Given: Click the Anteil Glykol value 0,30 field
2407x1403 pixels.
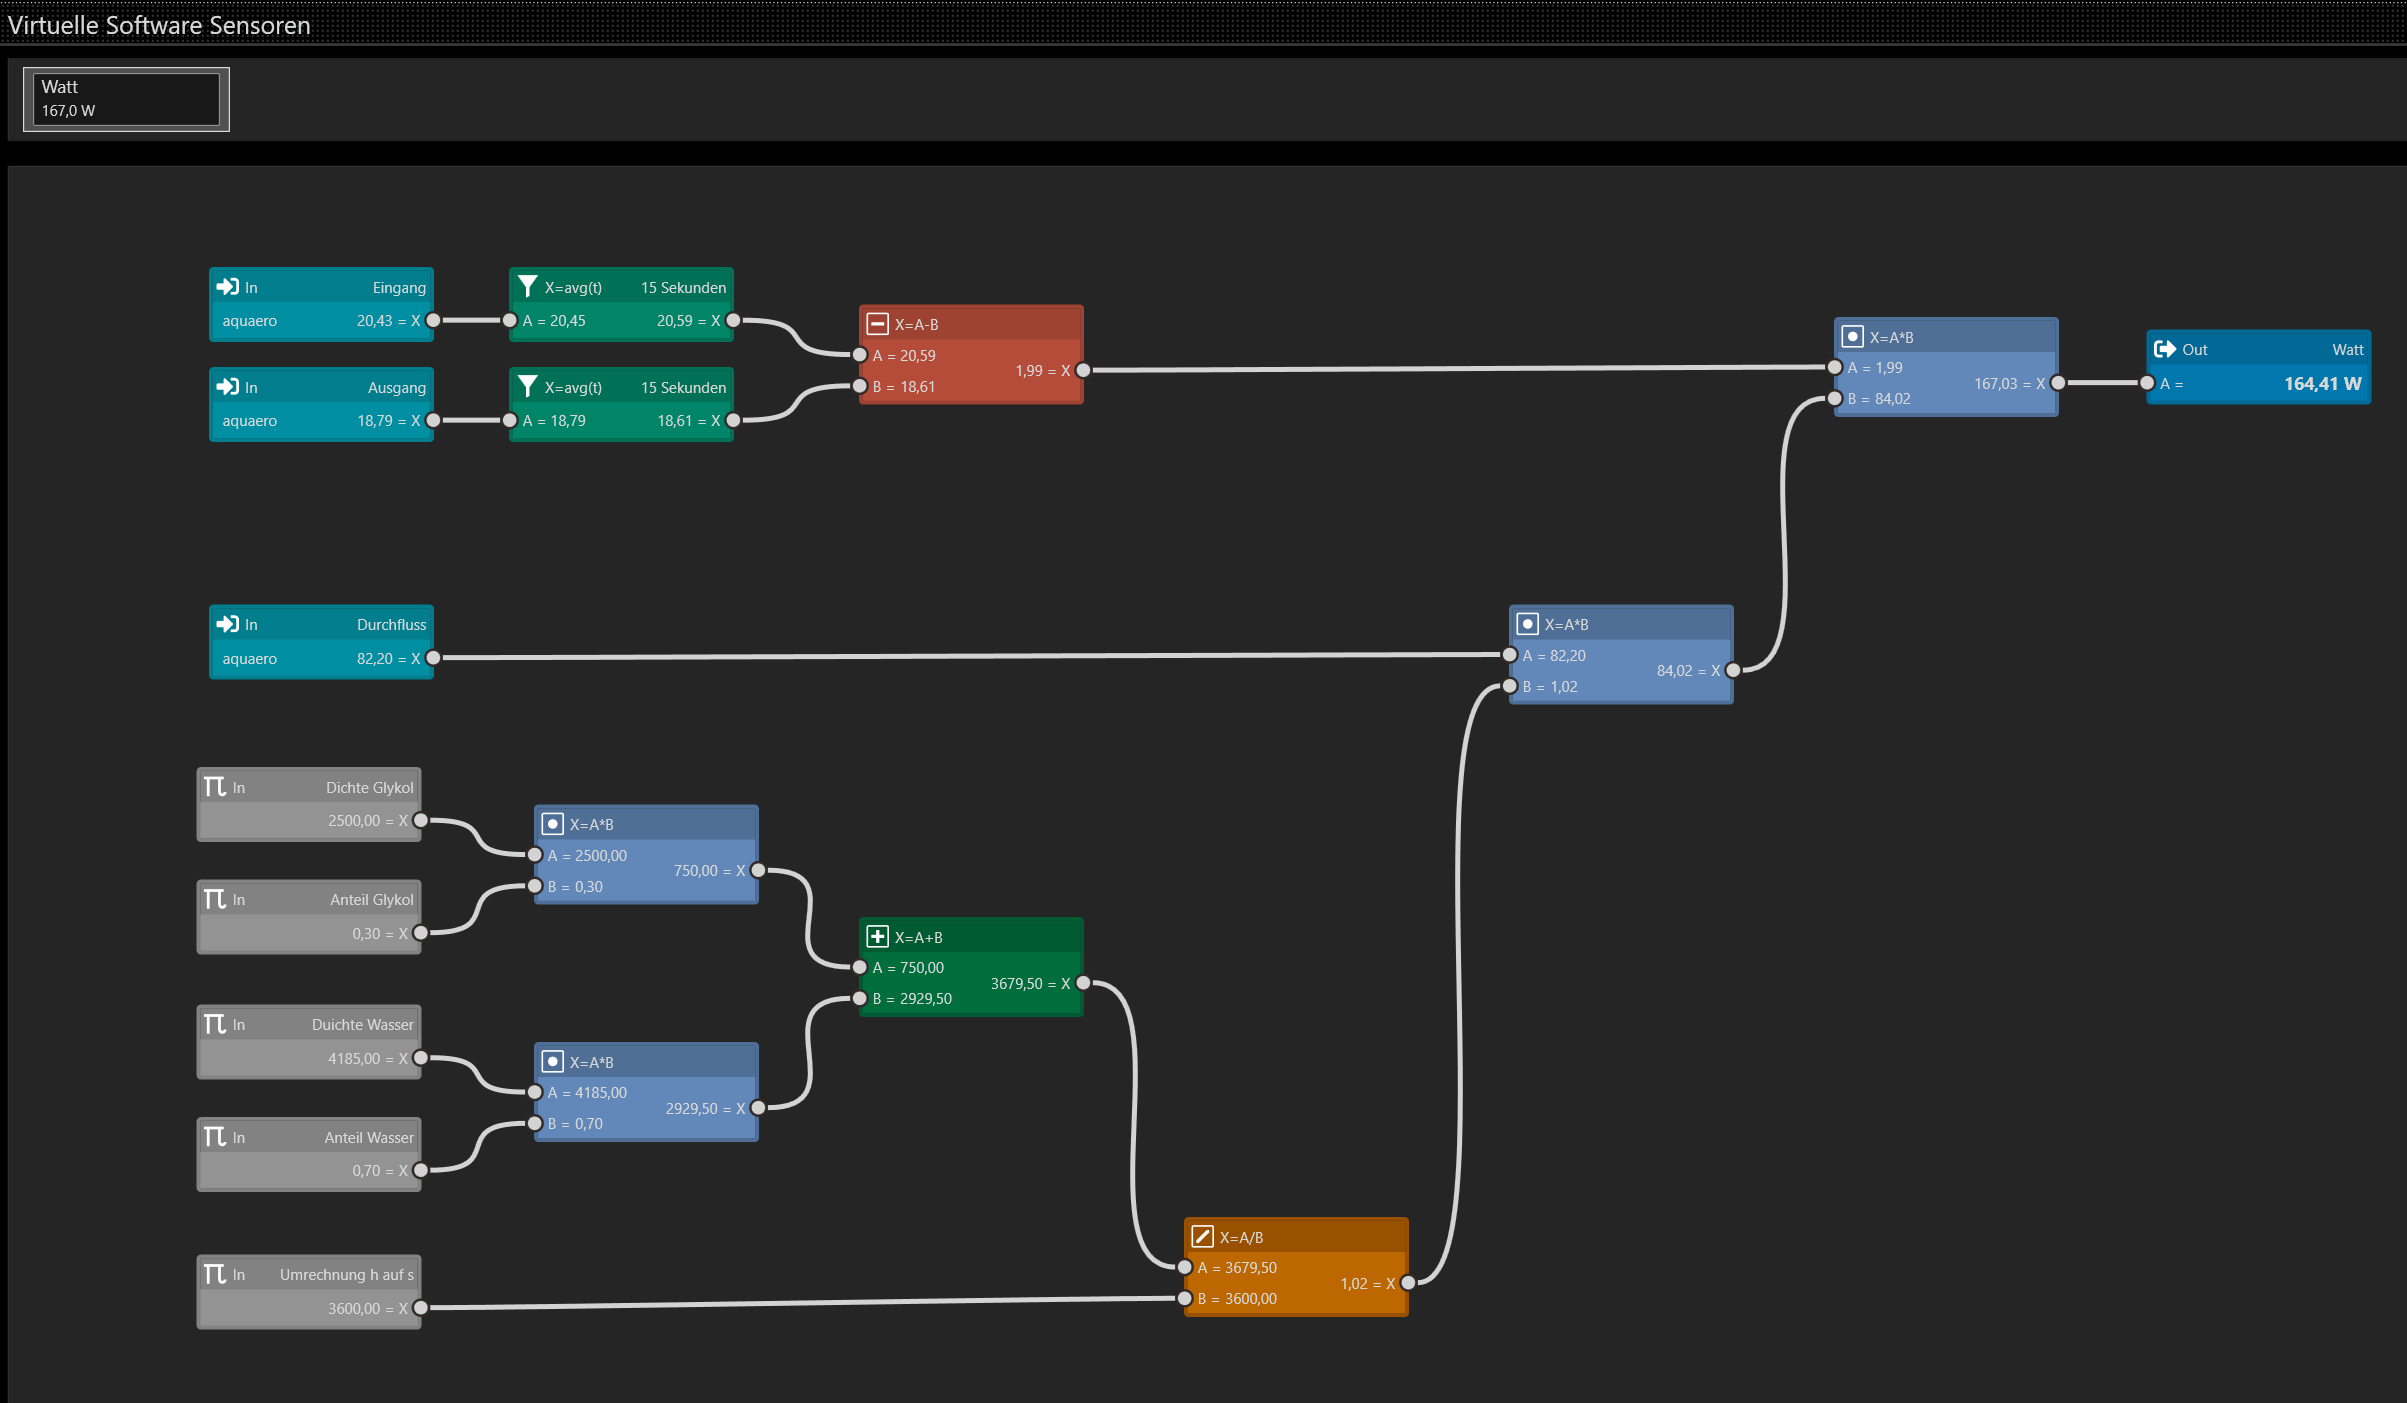Looking at the screenshot, I should pyautogui.click(x=365, y=933).
